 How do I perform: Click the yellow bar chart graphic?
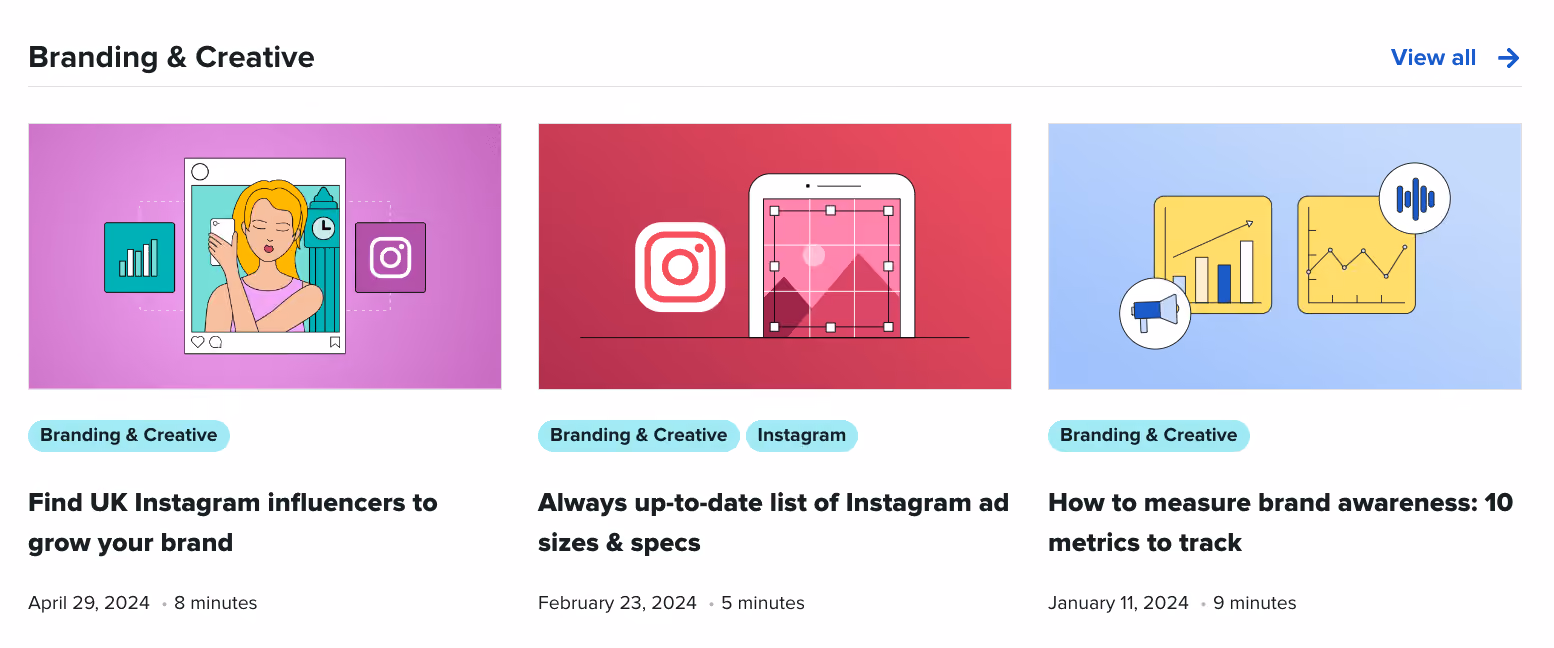point(1213,254)
